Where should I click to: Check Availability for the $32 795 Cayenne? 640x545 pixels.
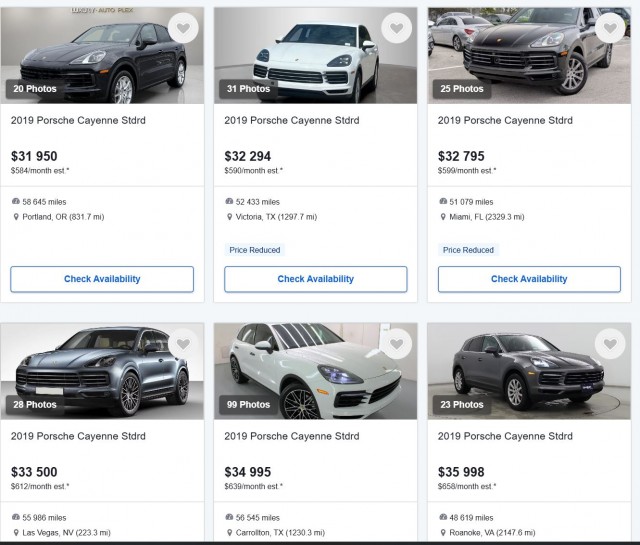coord(529,279)
